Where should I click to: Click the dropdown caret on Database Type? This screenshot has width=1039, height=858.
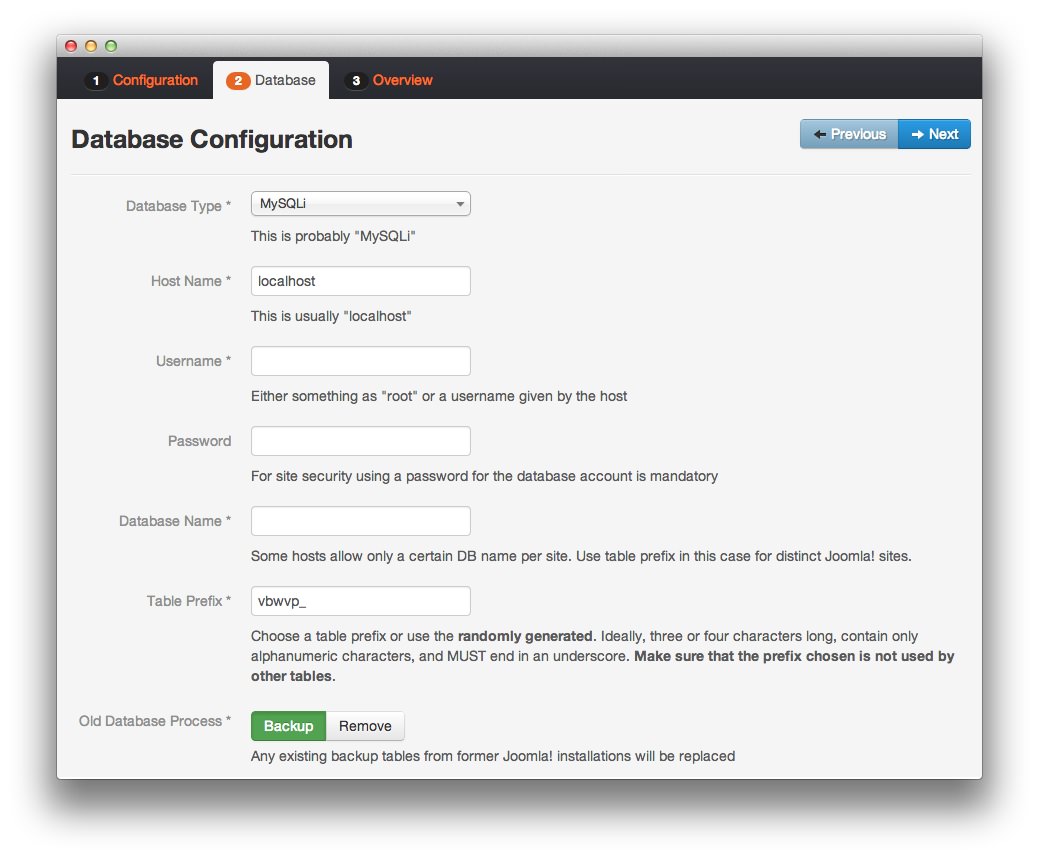click(x=462, y=203)
